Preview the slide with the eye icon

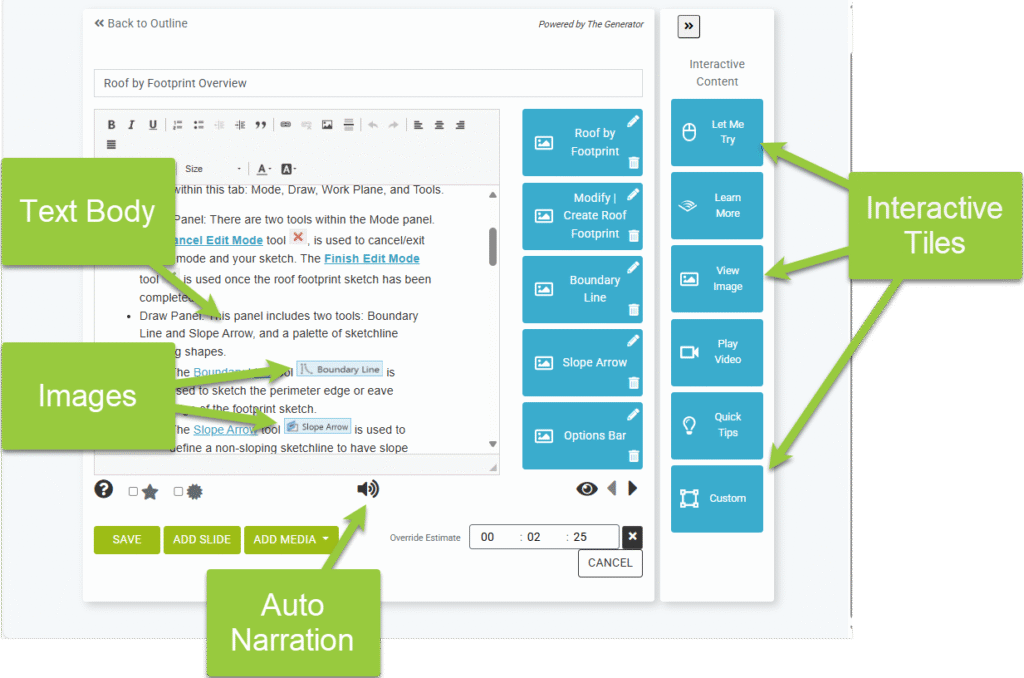[587, 488]
